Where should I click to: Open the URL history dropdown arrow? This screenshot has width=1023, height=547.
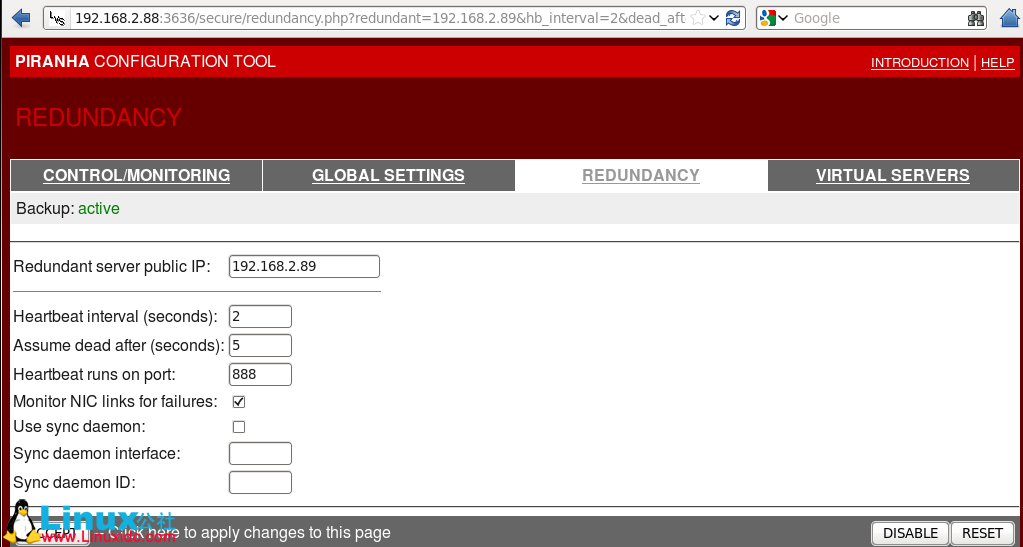tap(715, 18)
